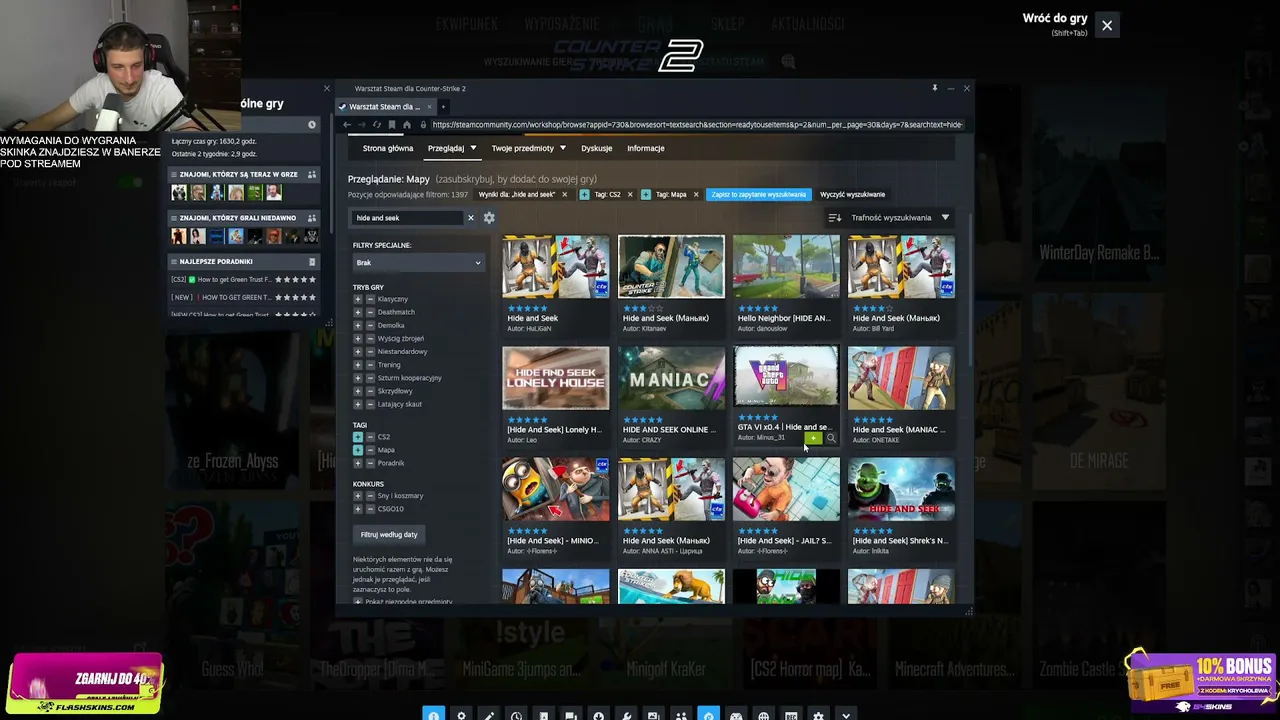Select the 'Warsztat Steam dla...' browser tab
The height and width of the screenshot is (720, 1280).
(386, 106)
